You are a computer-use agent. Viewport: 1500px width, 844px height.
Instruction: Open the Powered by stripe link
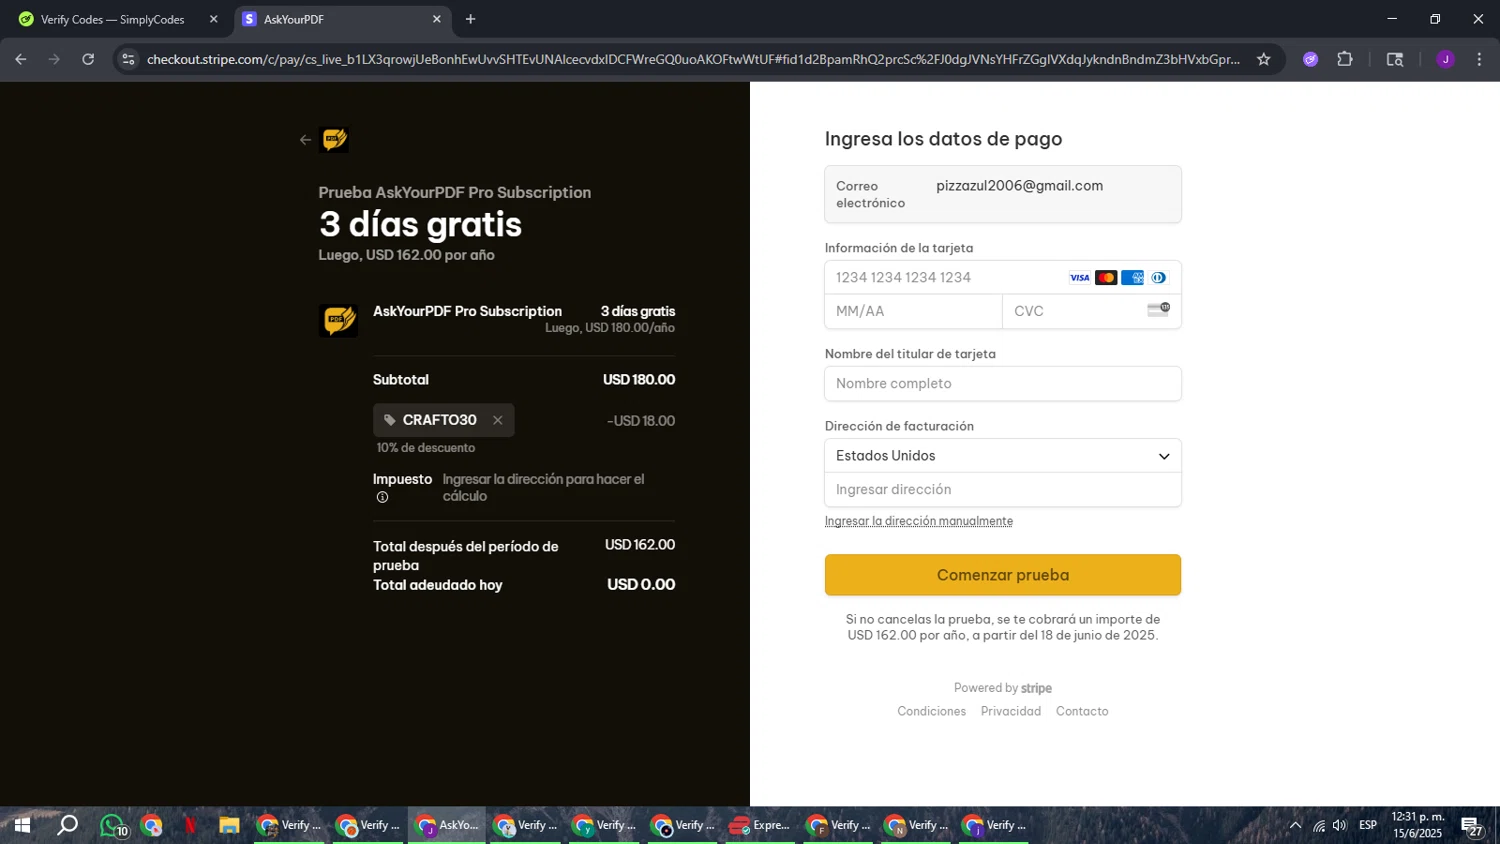(x=1003, y=688)
